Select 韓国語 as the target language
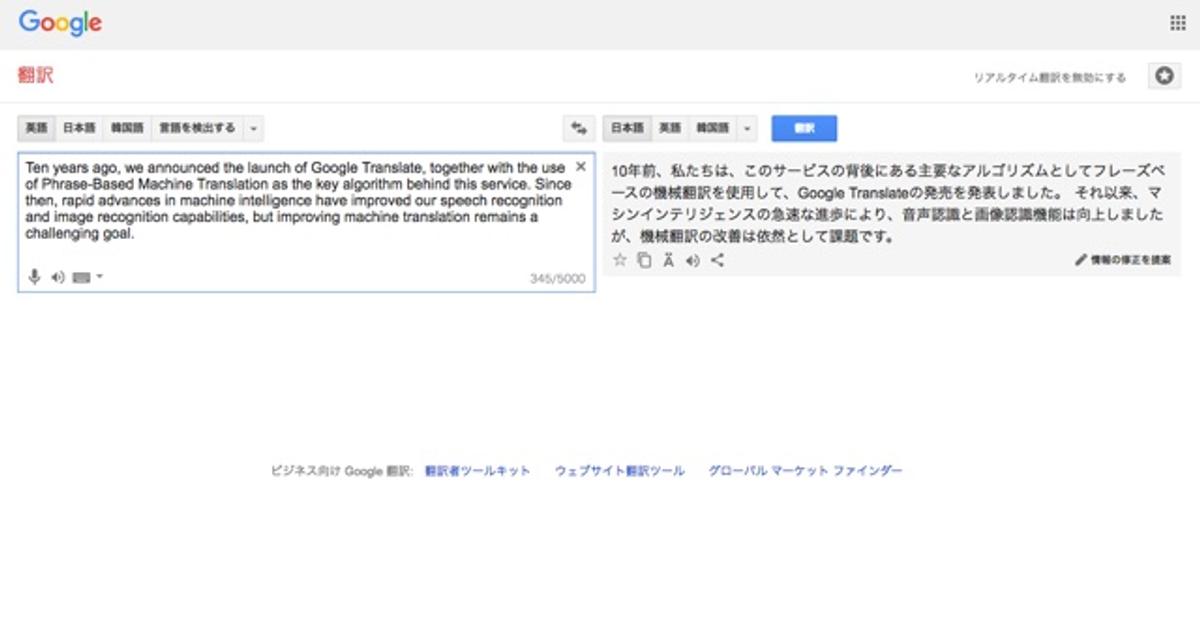 711,128
